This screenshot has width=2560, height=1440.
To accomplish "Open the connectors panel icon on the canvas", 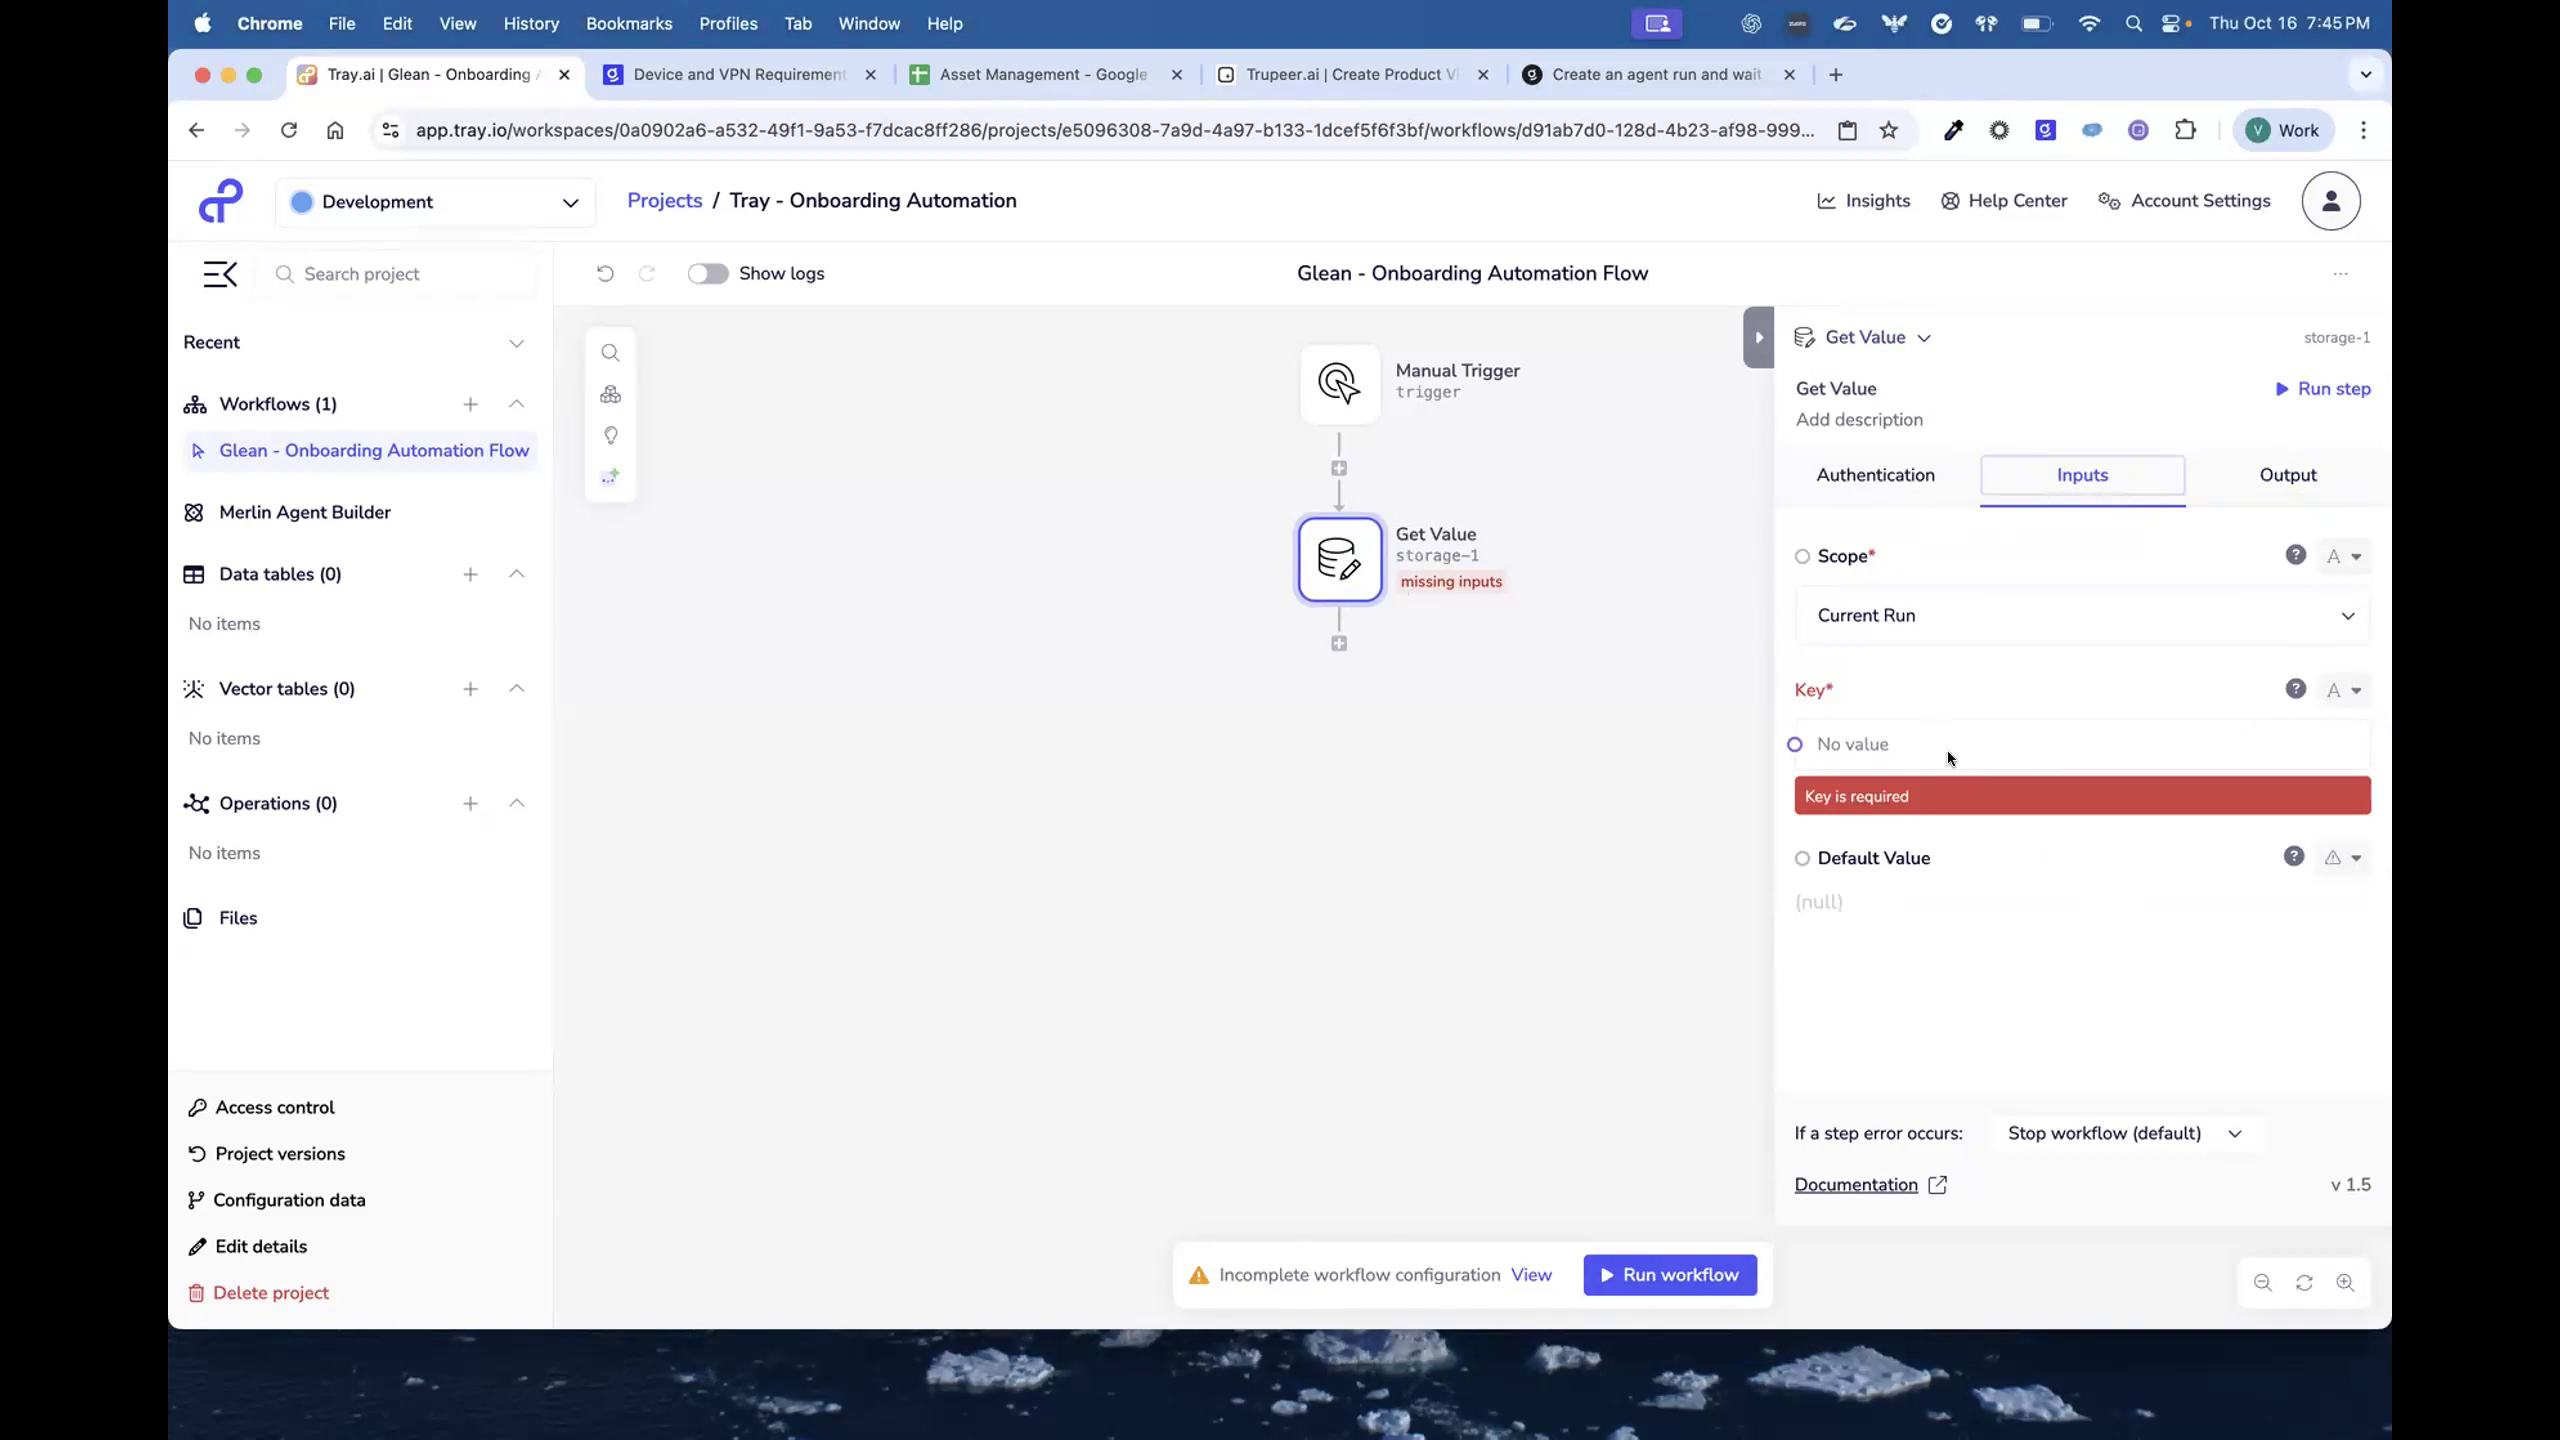I will tap(610, 394).
